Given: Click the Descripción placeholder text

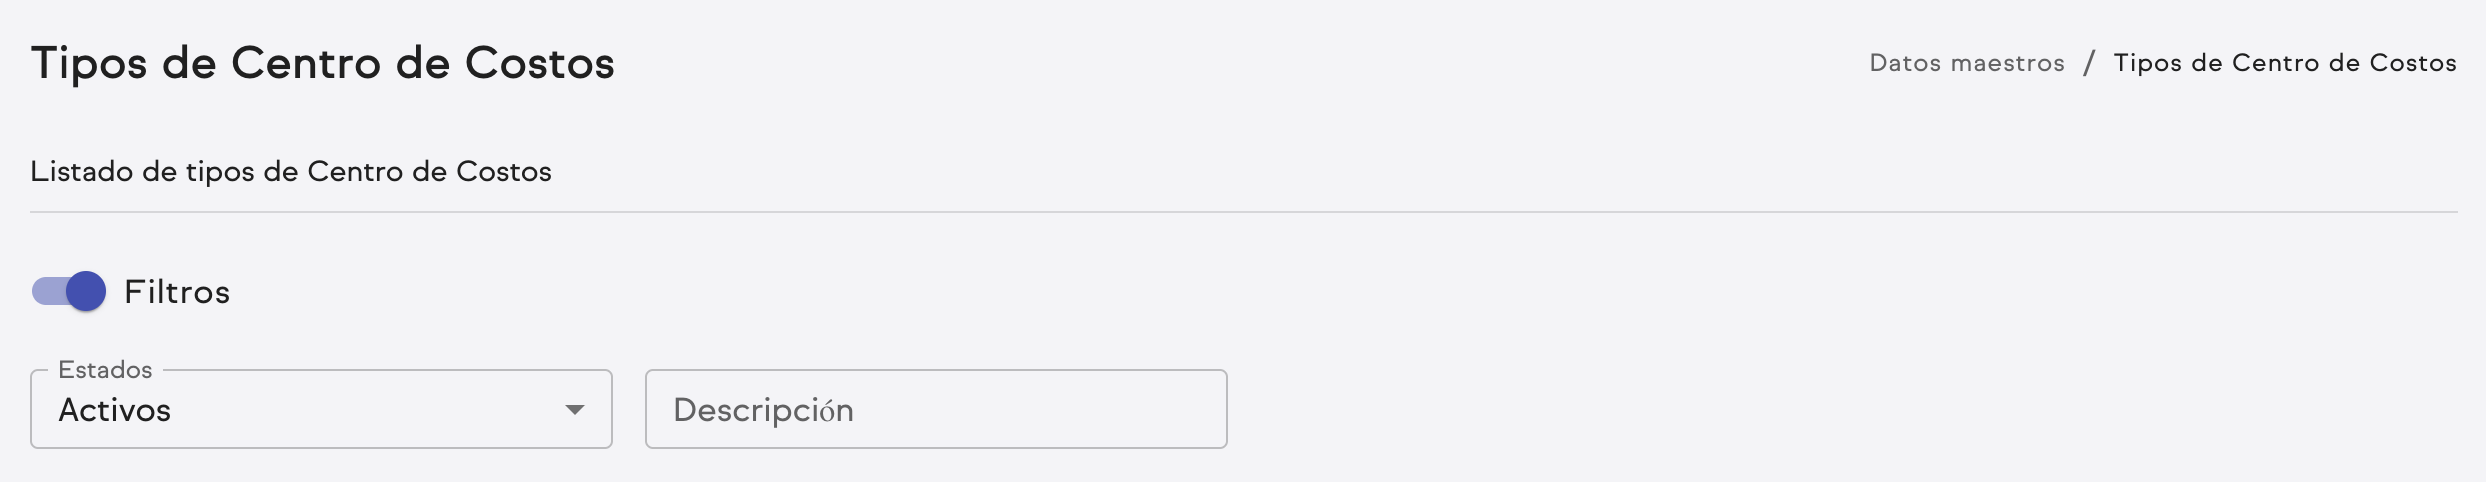Looking at the screenshot, I should (763, 410).
